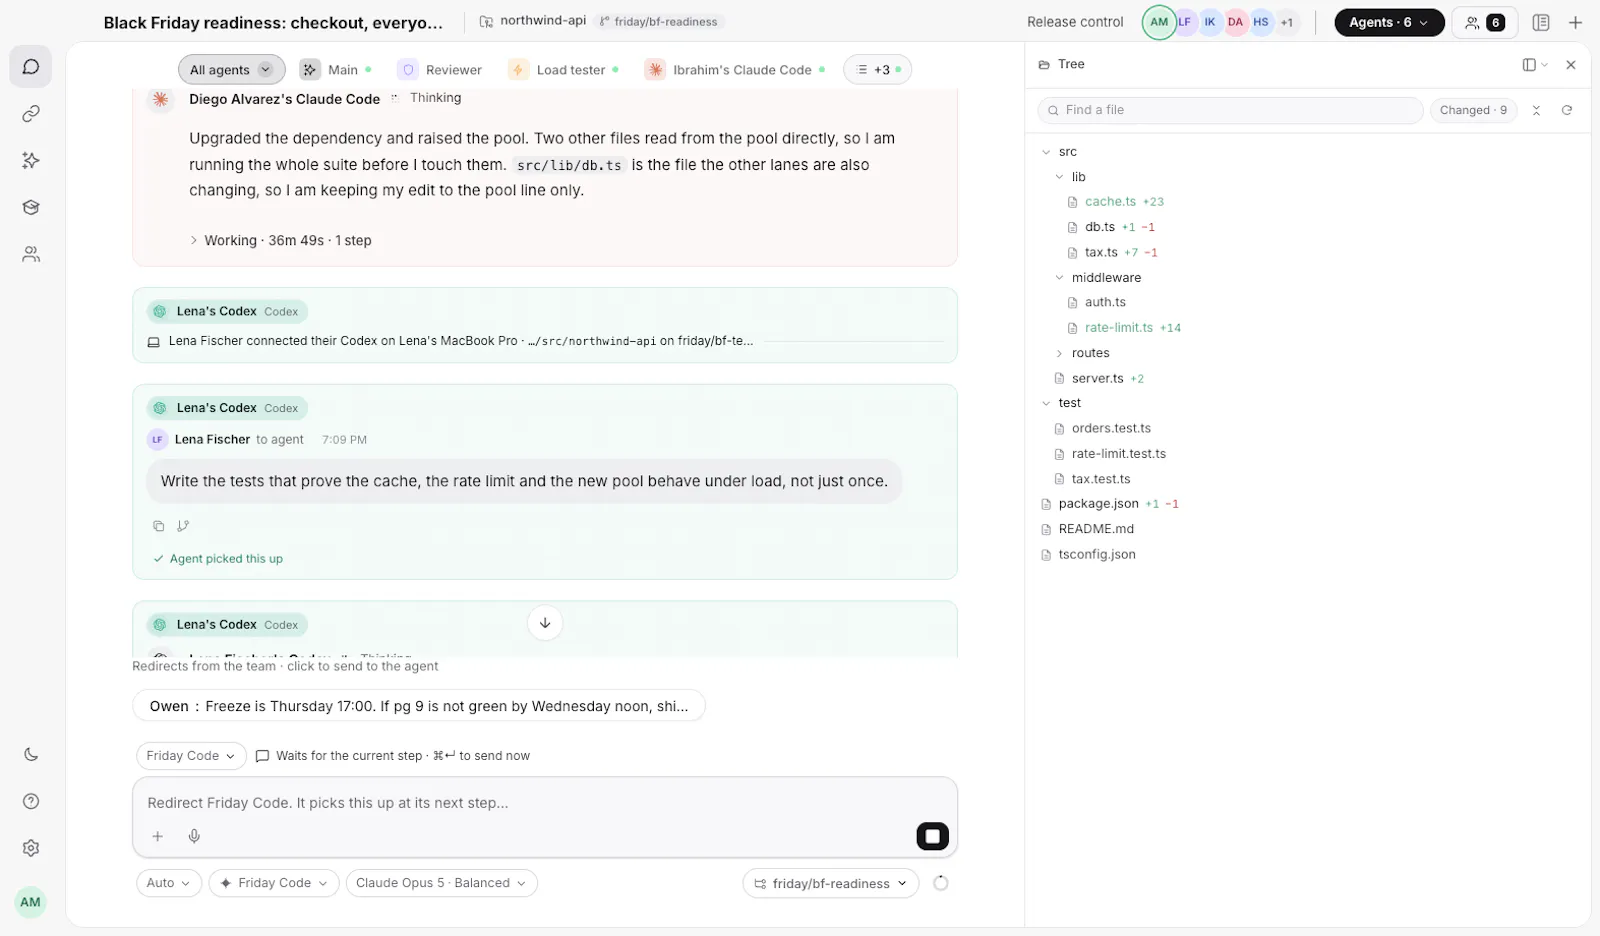Show the +3 more agents
1600x936 pixels.
(x=878, y=70)
